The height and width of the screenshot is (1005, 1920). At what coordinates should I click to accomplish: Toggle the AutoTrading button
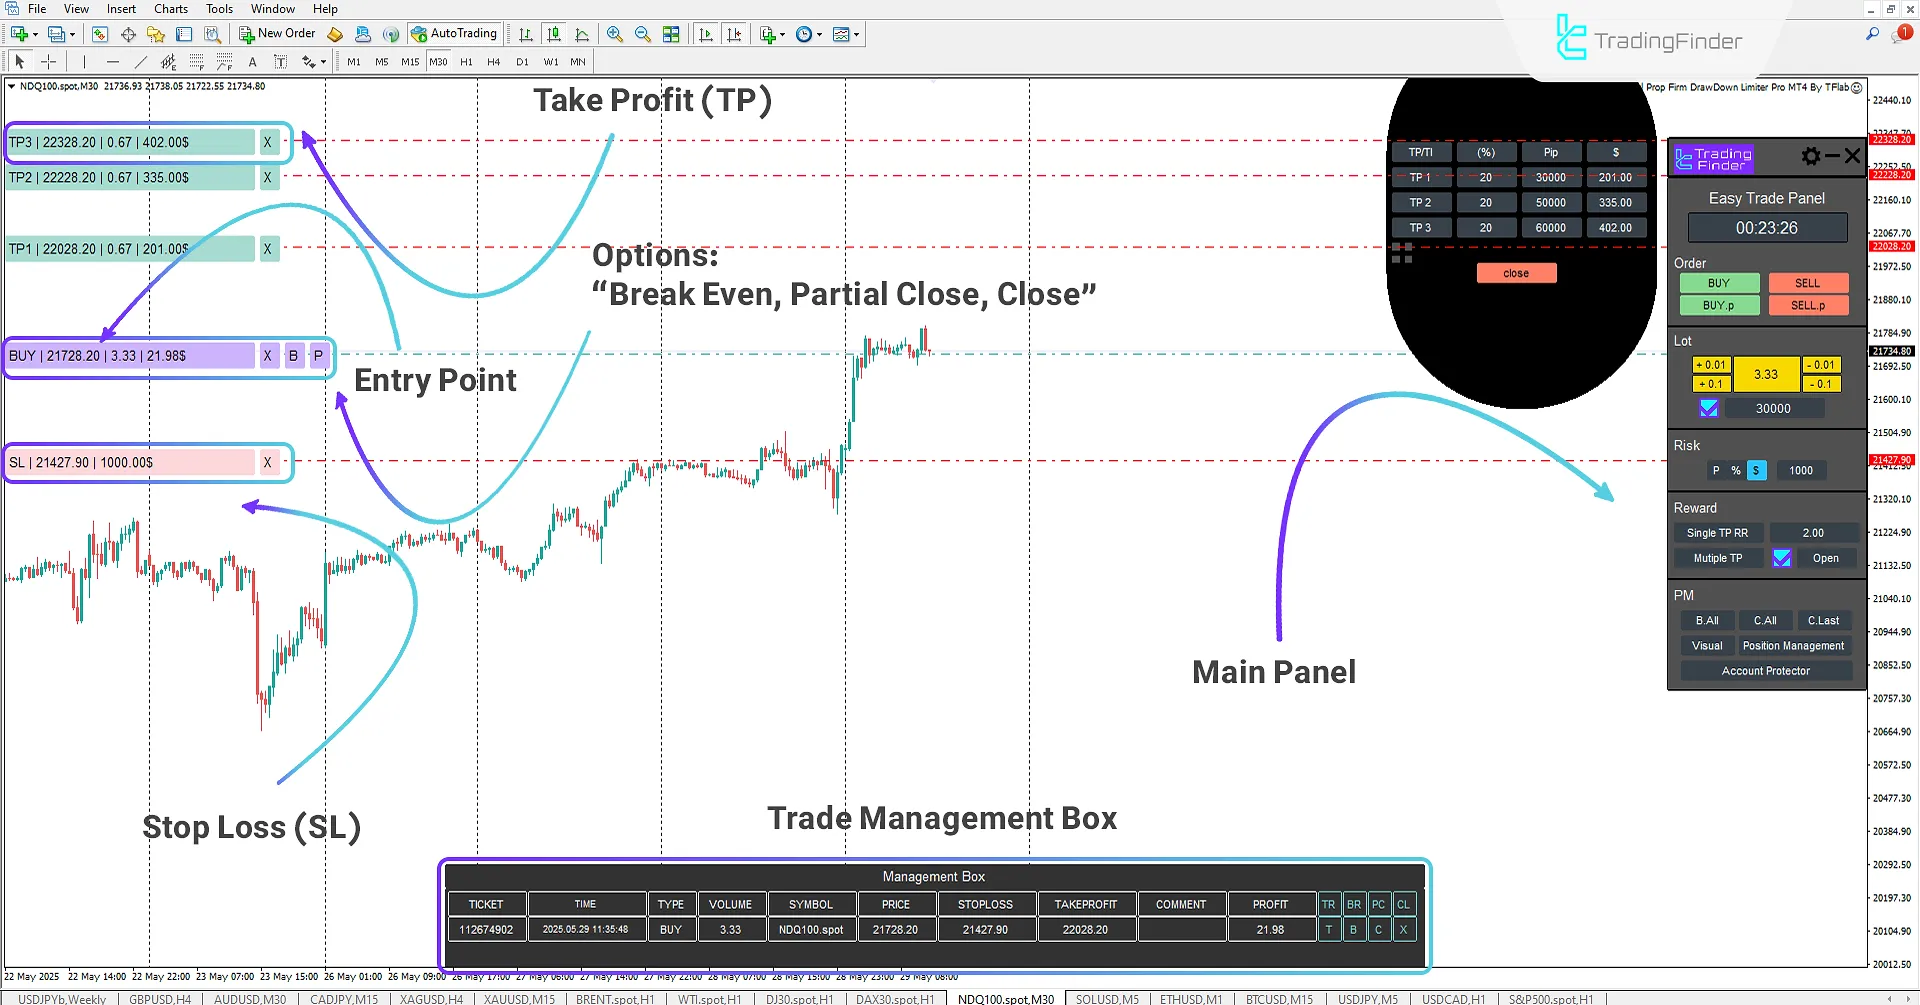tap(454, 34)
